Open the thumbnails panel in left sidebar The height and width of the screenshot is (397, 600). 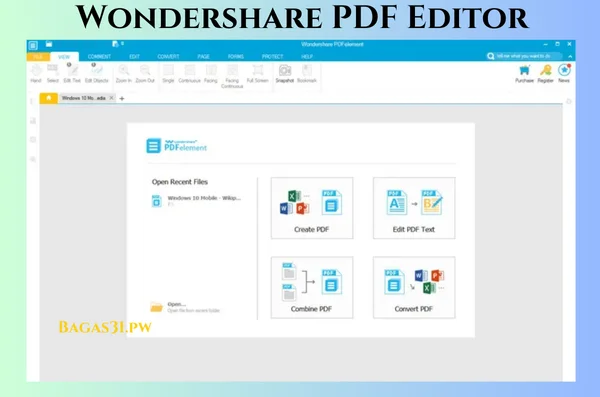(33, 121)
